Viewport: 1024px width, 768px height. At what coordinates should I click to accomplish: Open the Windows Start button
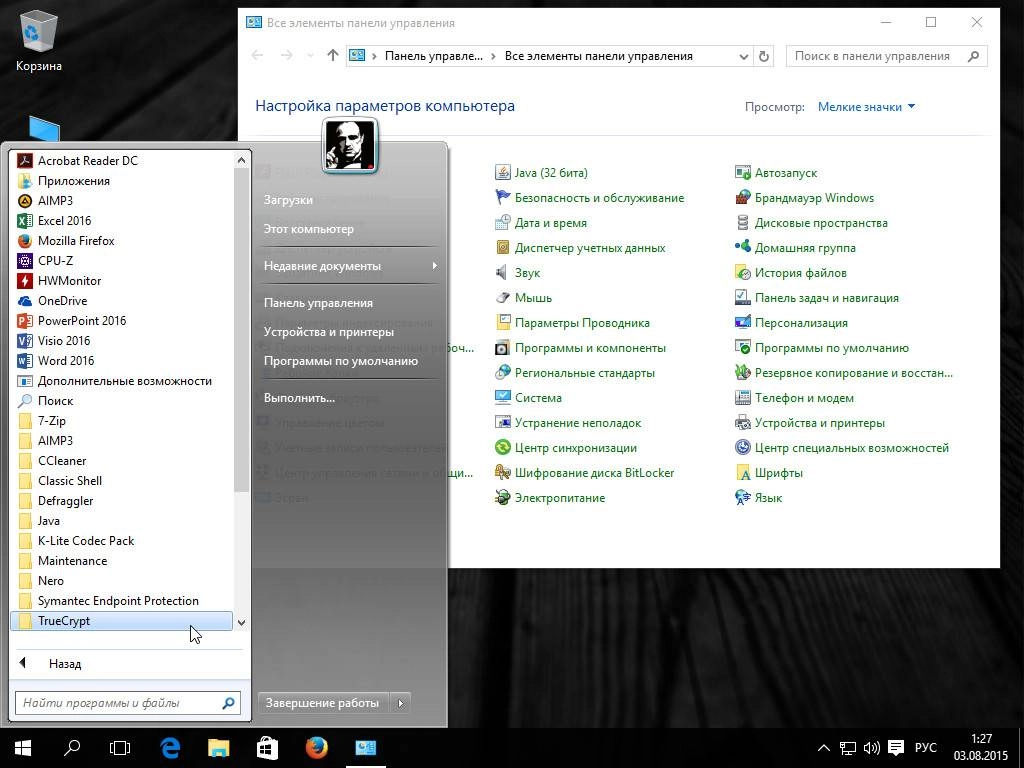pos(24,748)
